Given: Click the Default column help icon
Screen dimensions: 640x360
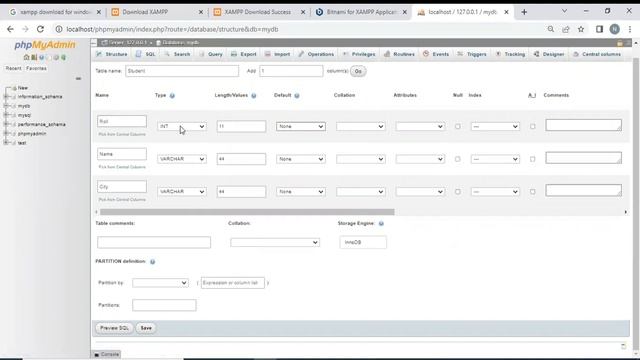Looking at the screenshot, I should tap(297, 96).
